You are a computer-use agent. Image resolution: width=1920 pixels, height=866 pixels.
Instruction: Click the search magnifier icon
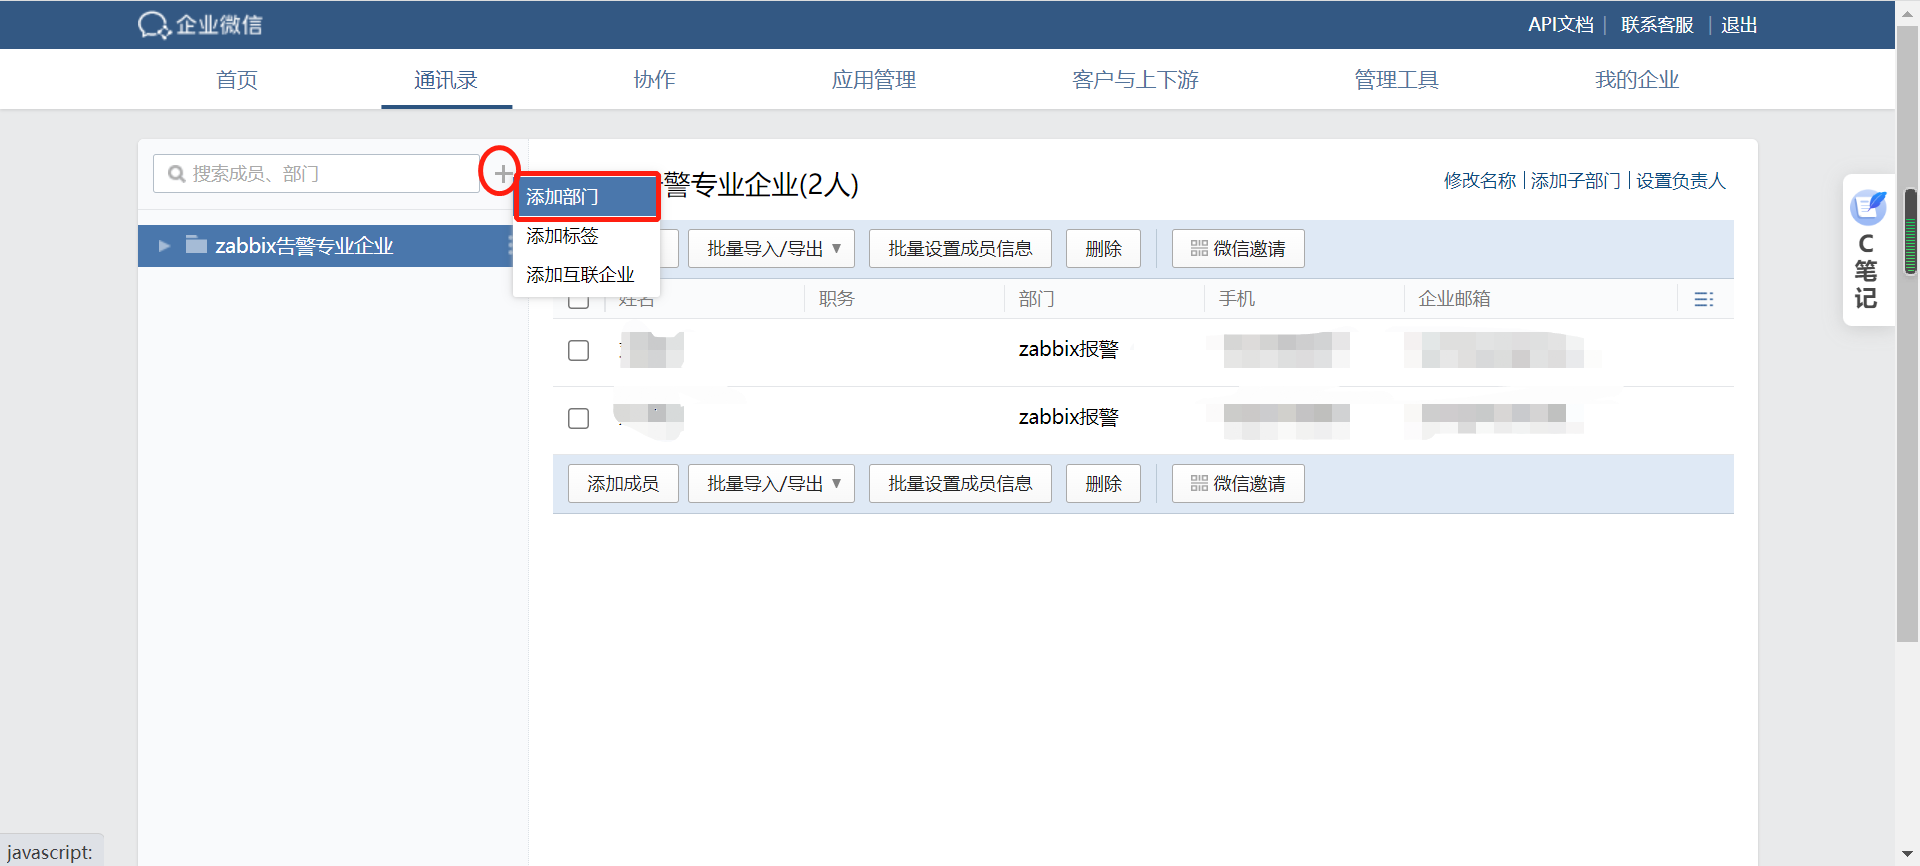coord(177,174)
